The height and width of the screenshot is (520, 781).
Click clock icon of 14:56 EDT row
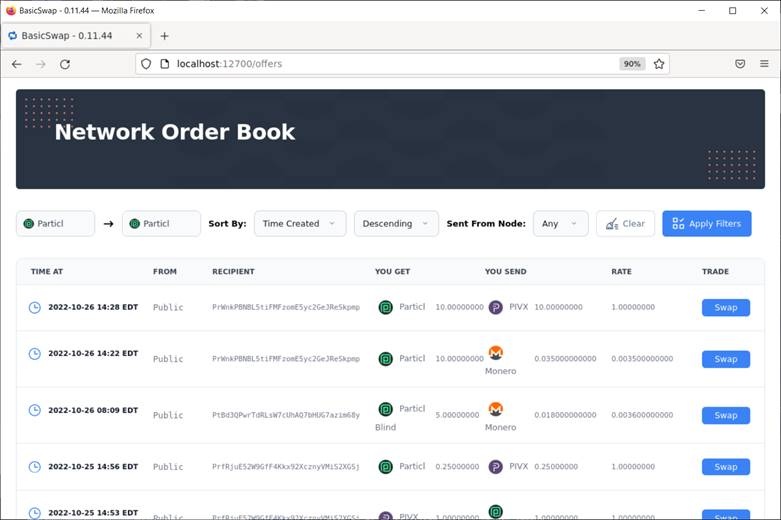[x=34, y=467]
